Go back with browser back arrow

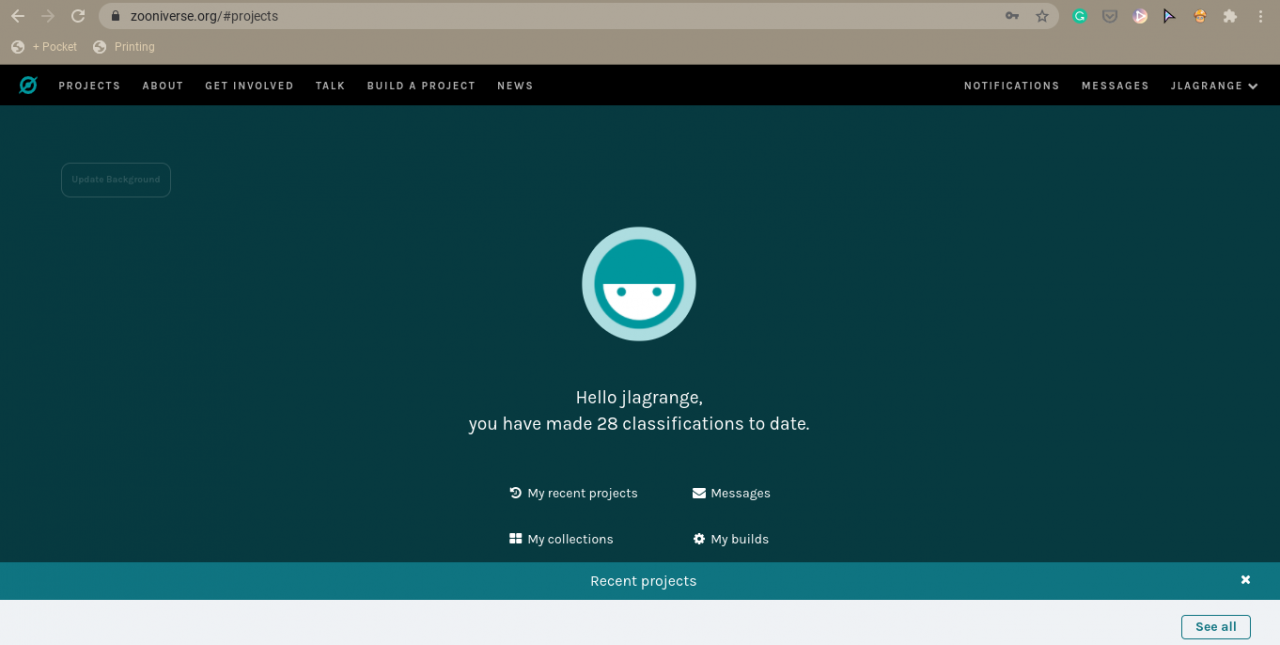(x=17, y=16)
